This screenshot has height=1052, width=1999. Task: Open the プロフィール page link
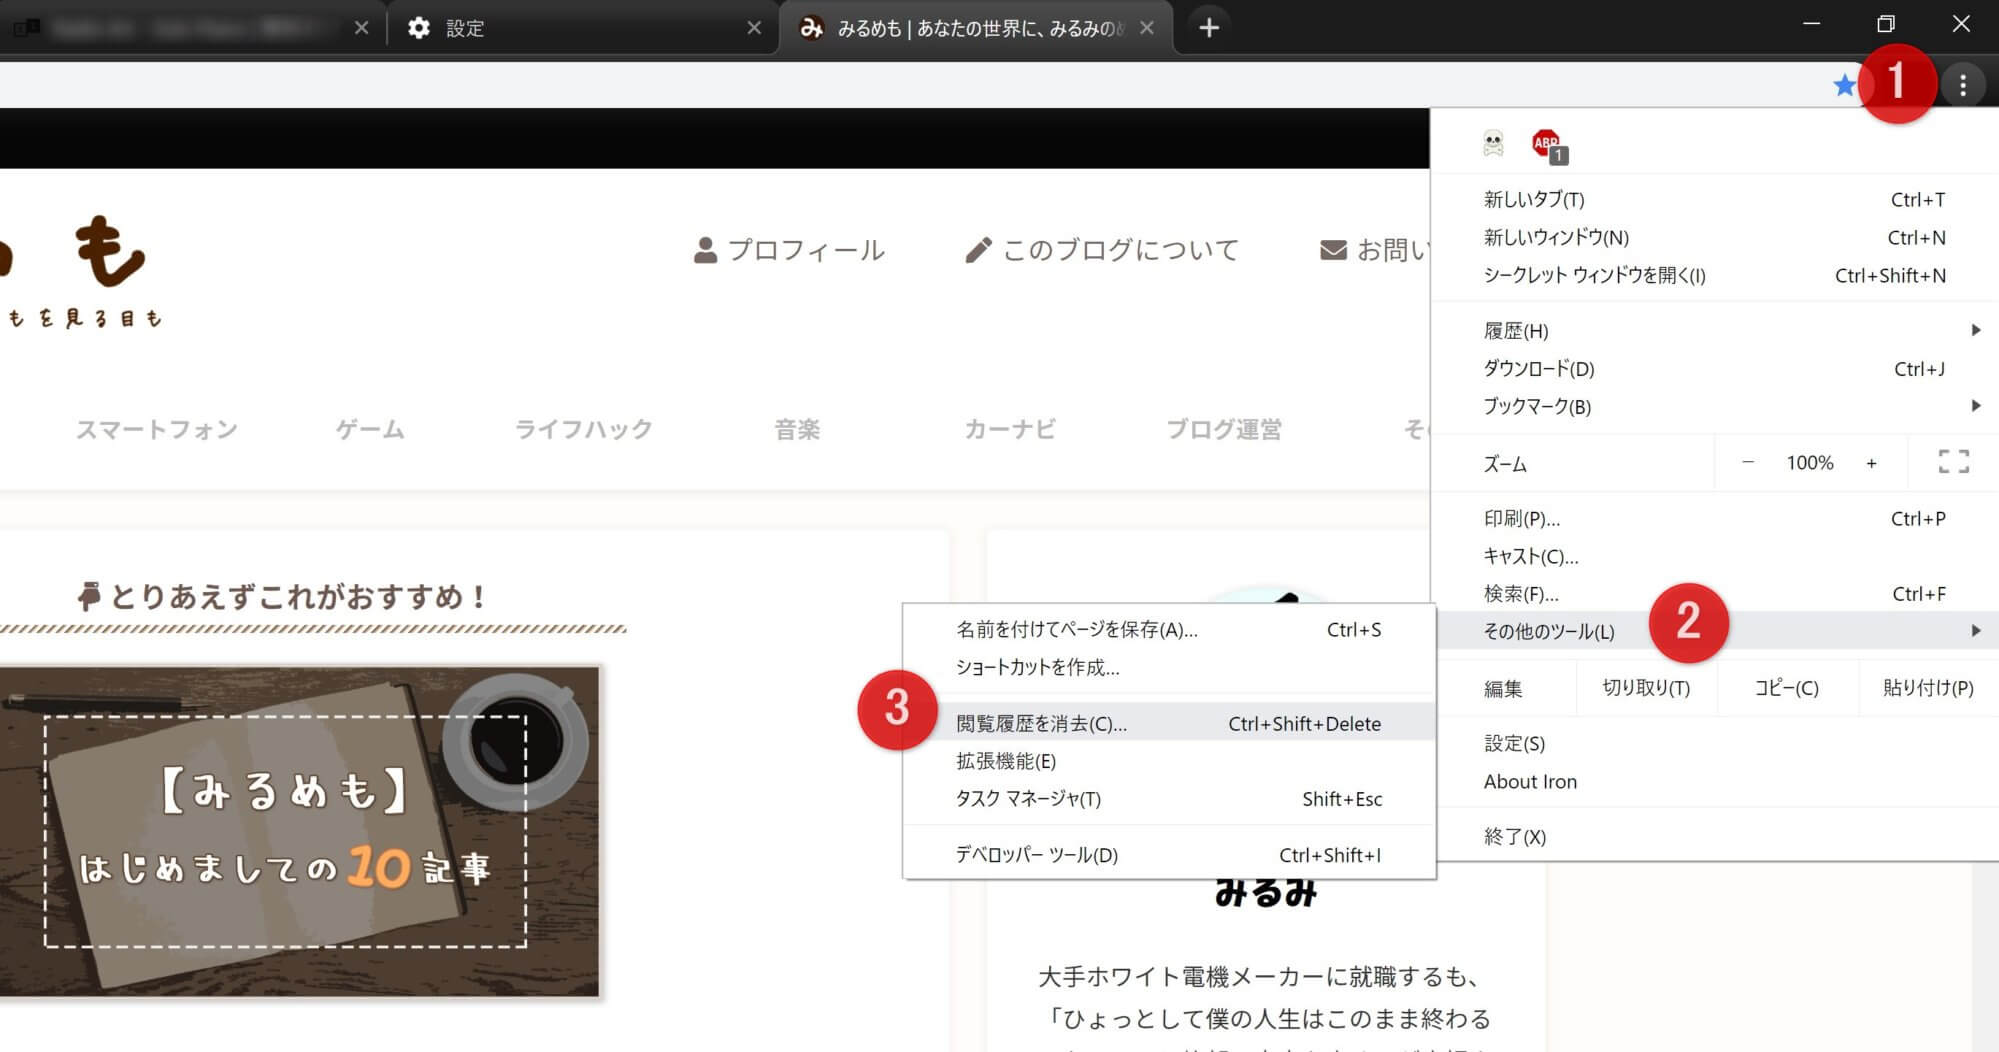tap(789, 250)
